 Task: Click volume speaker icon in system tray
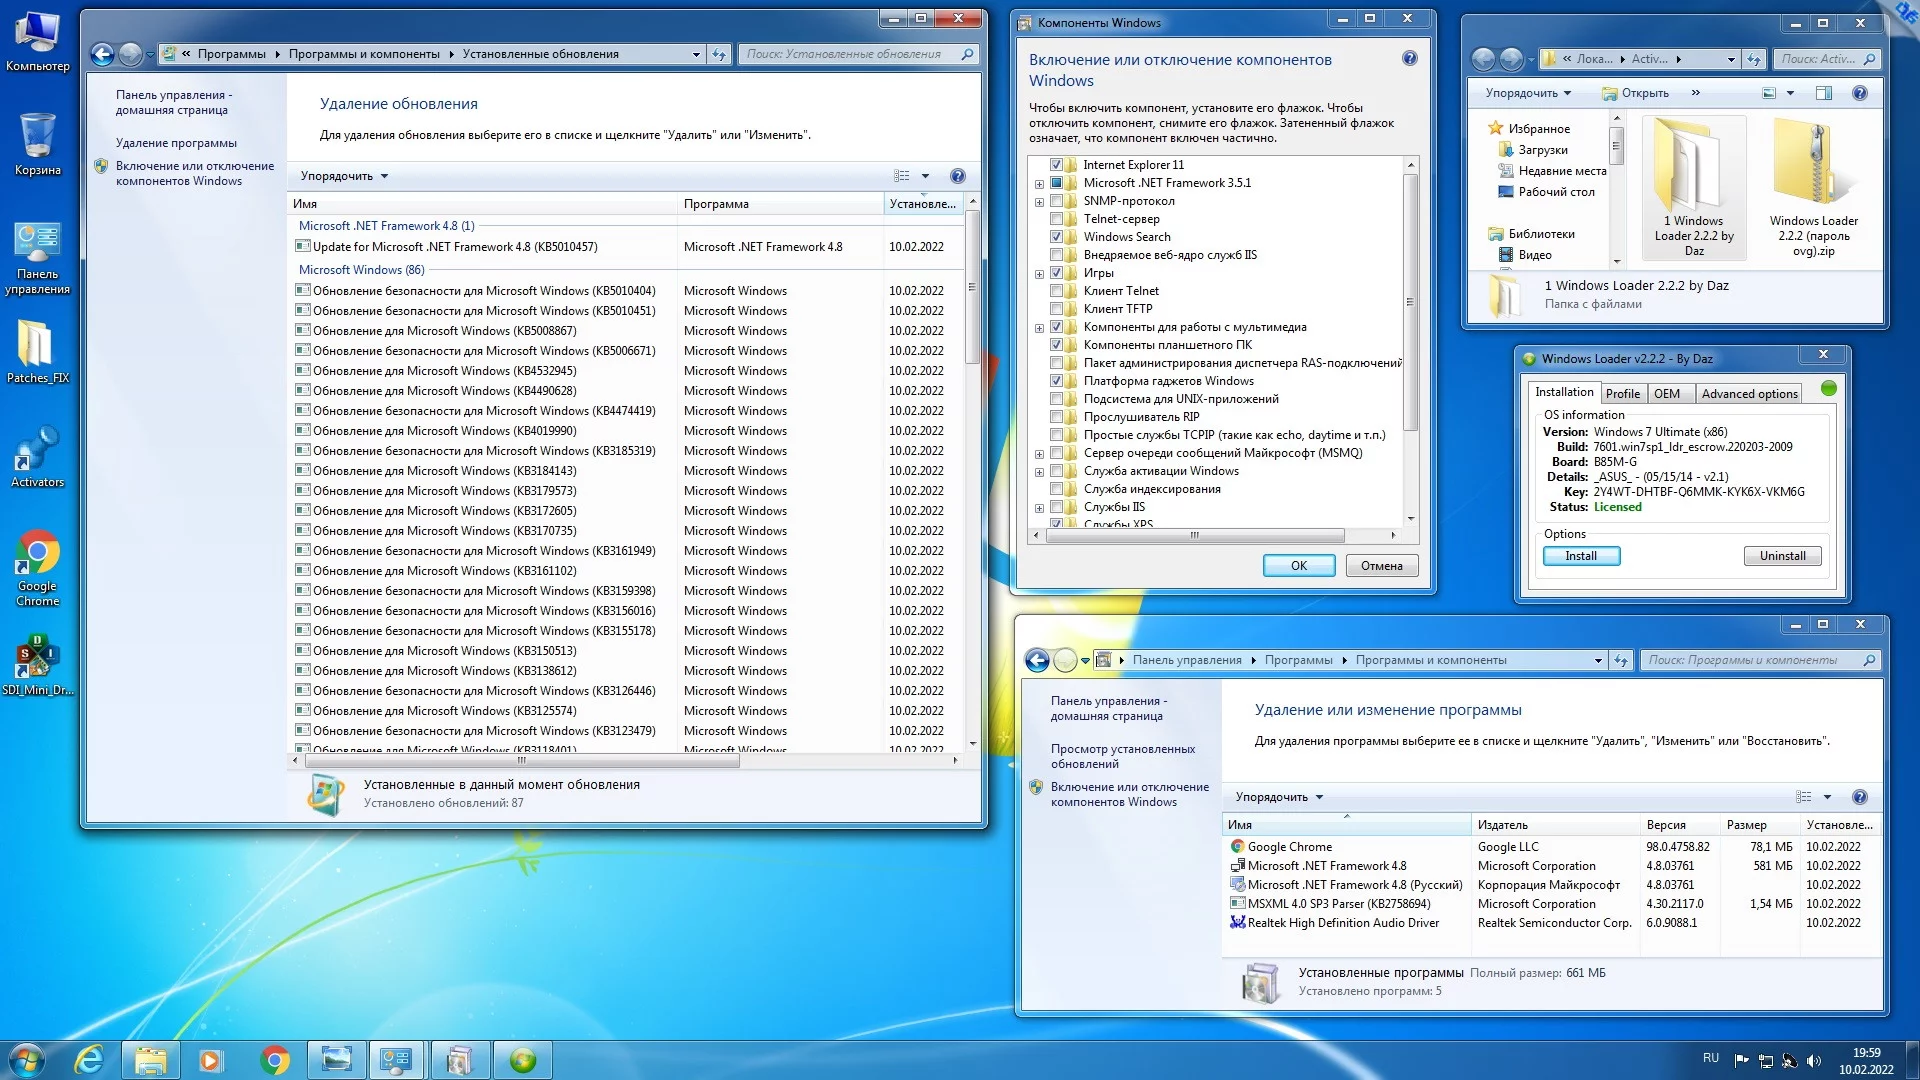pyautogui.click(x=1815, y=1060)
